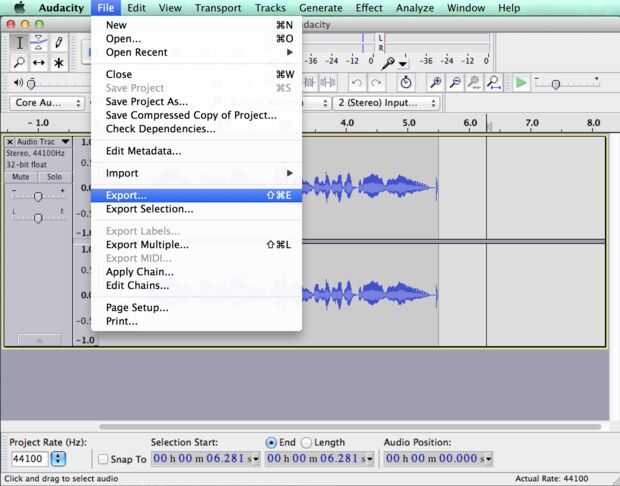Choose Apply Chain... menu item

pyautogui.click(x=196, y=272)
